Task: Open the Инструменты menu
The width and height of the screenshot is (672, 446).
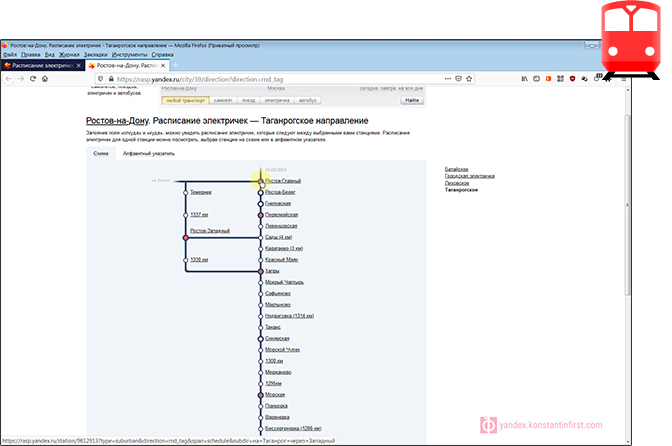Action: pos(129,55)
